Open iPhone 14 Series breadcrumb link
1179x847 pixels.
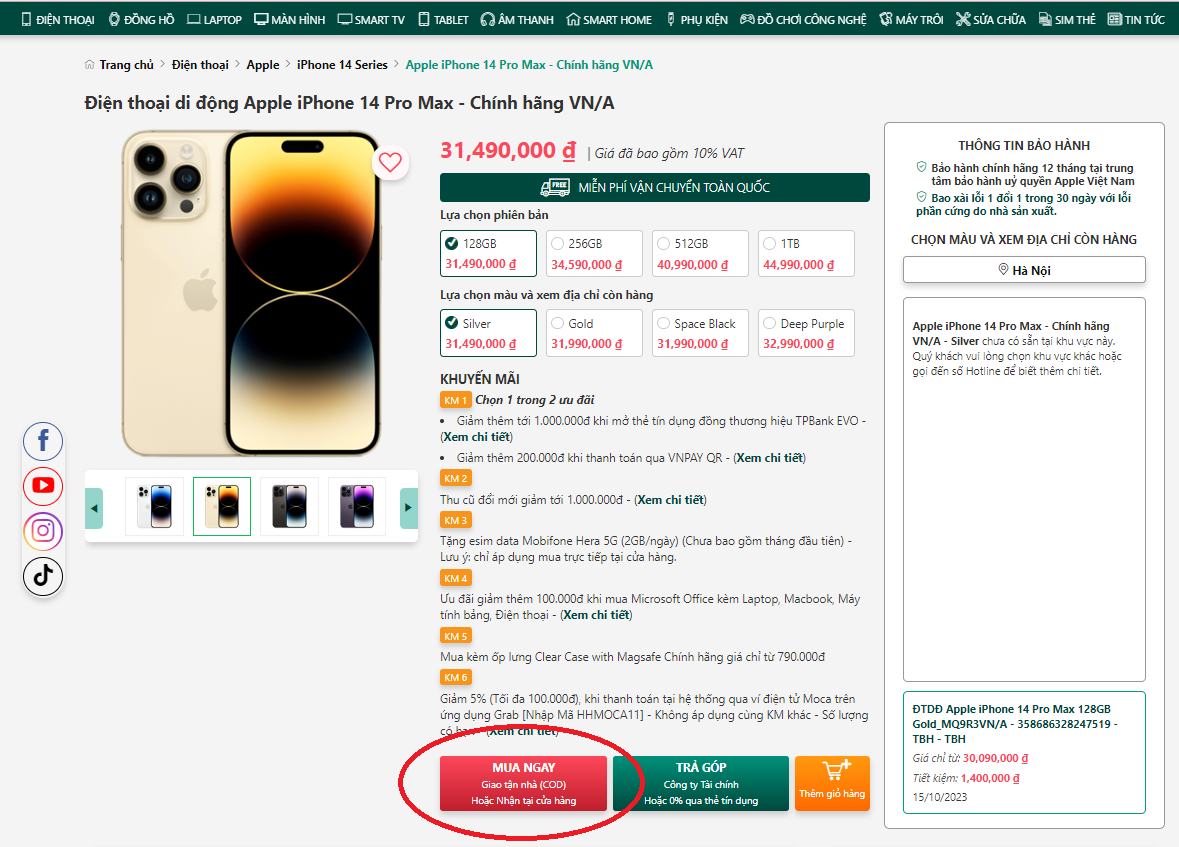(x=342, y=65)
